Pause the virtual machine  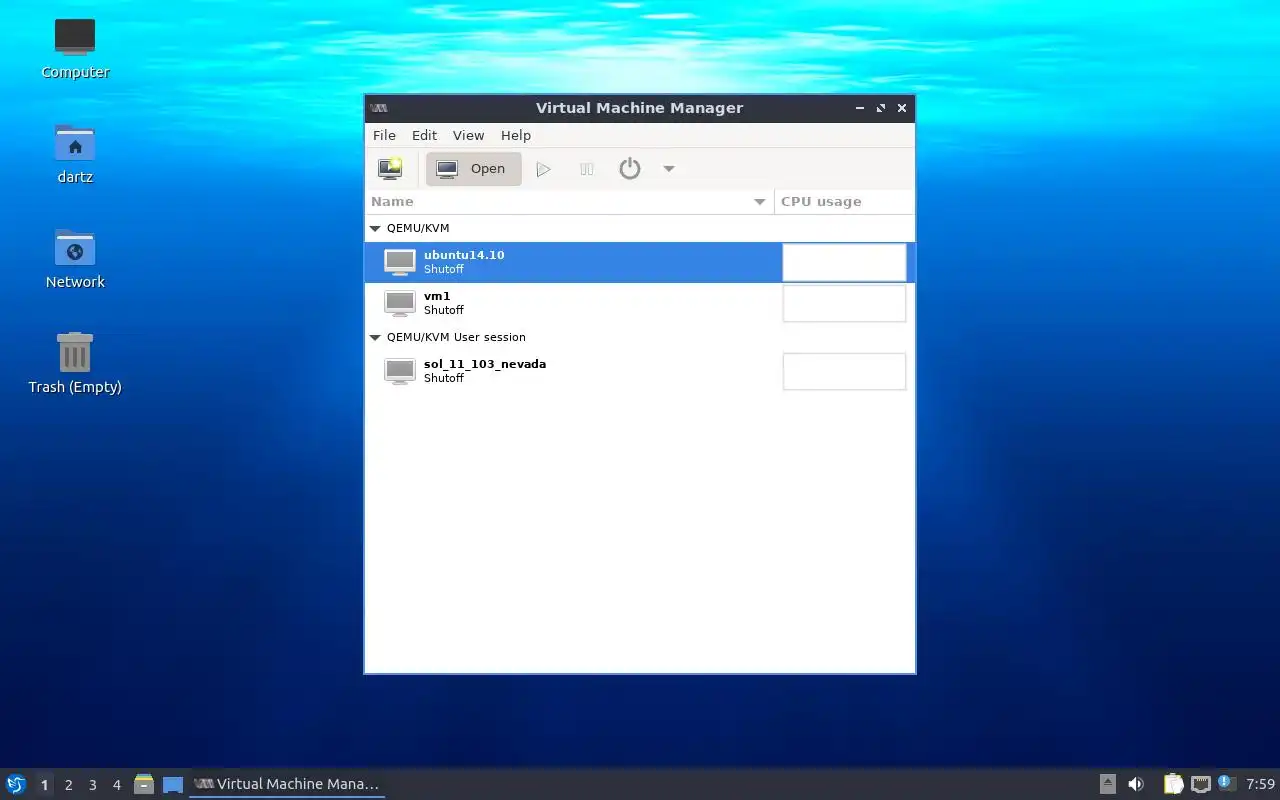tap(587, 169)
